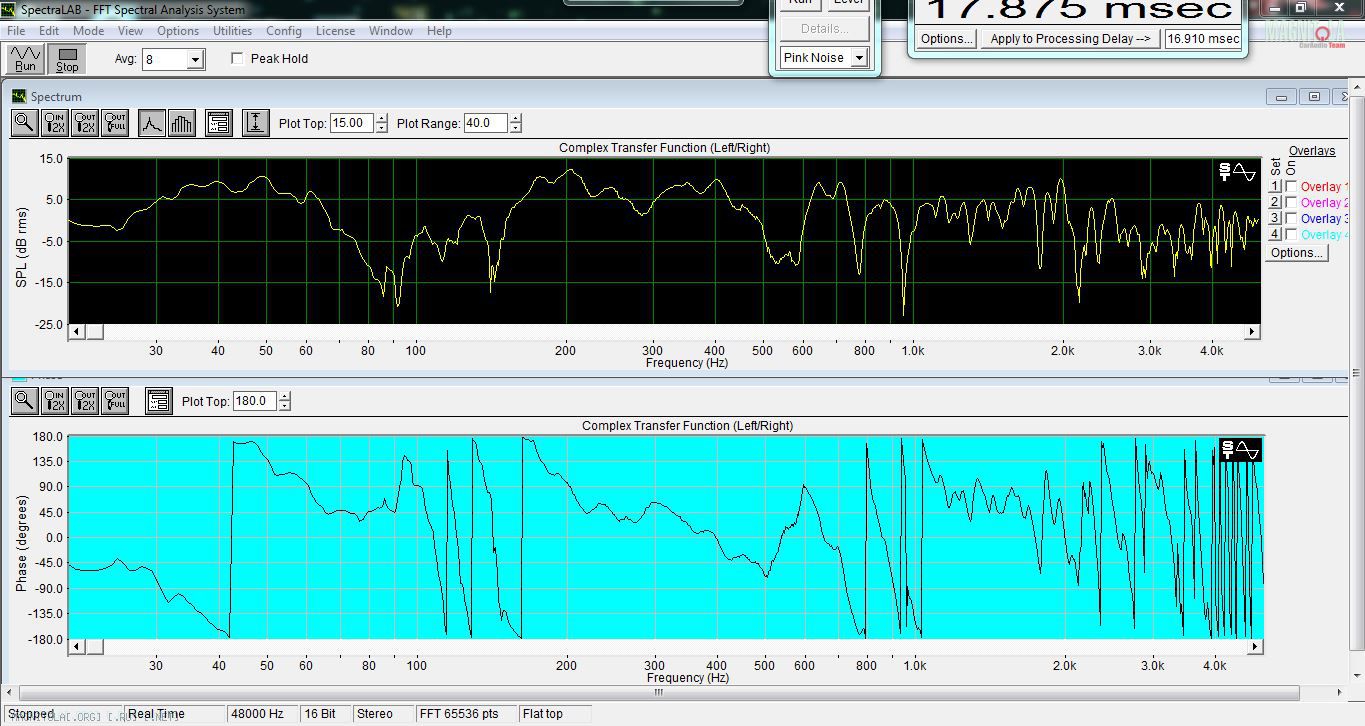Image resolution: width=1365 pixels, height=726 pixels.
Task: Open the License menu
Action: [335, 31]
